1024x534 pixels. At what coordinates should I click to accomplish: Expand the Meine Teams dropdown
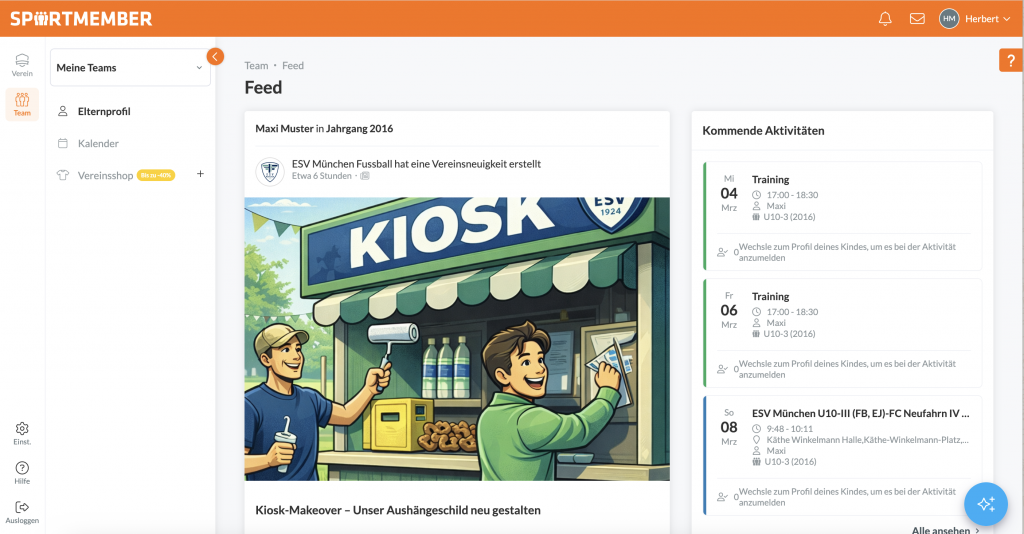[x=130, y=68]
